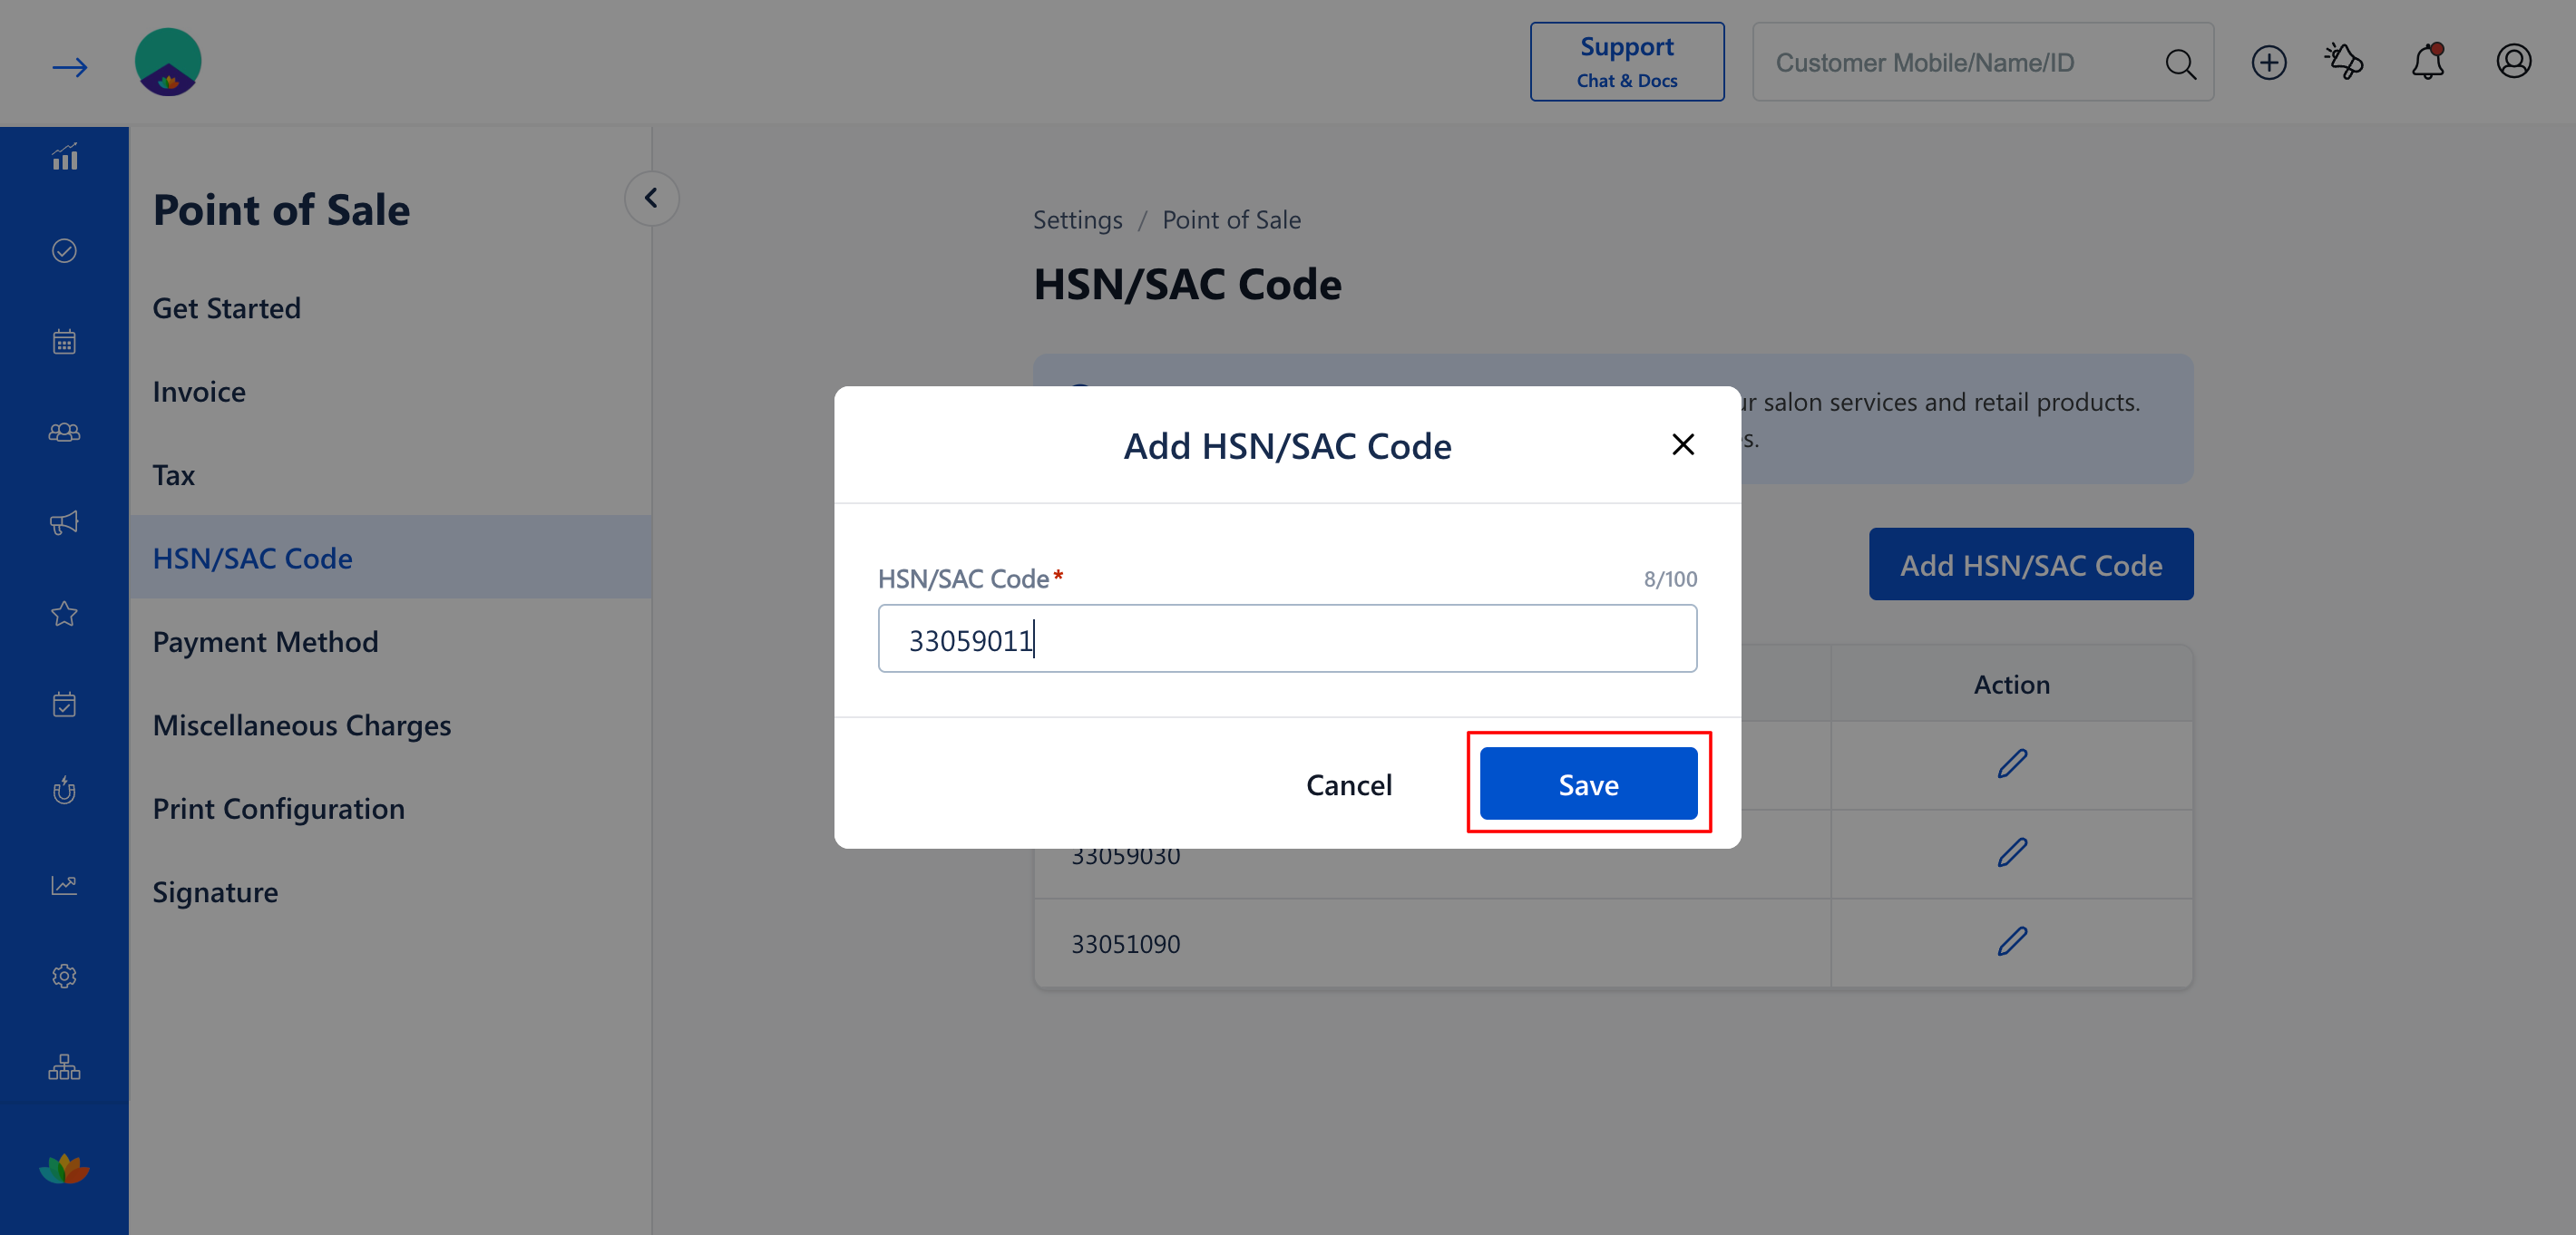Open the calendar icon in sidebar

(x=64, y=342)
